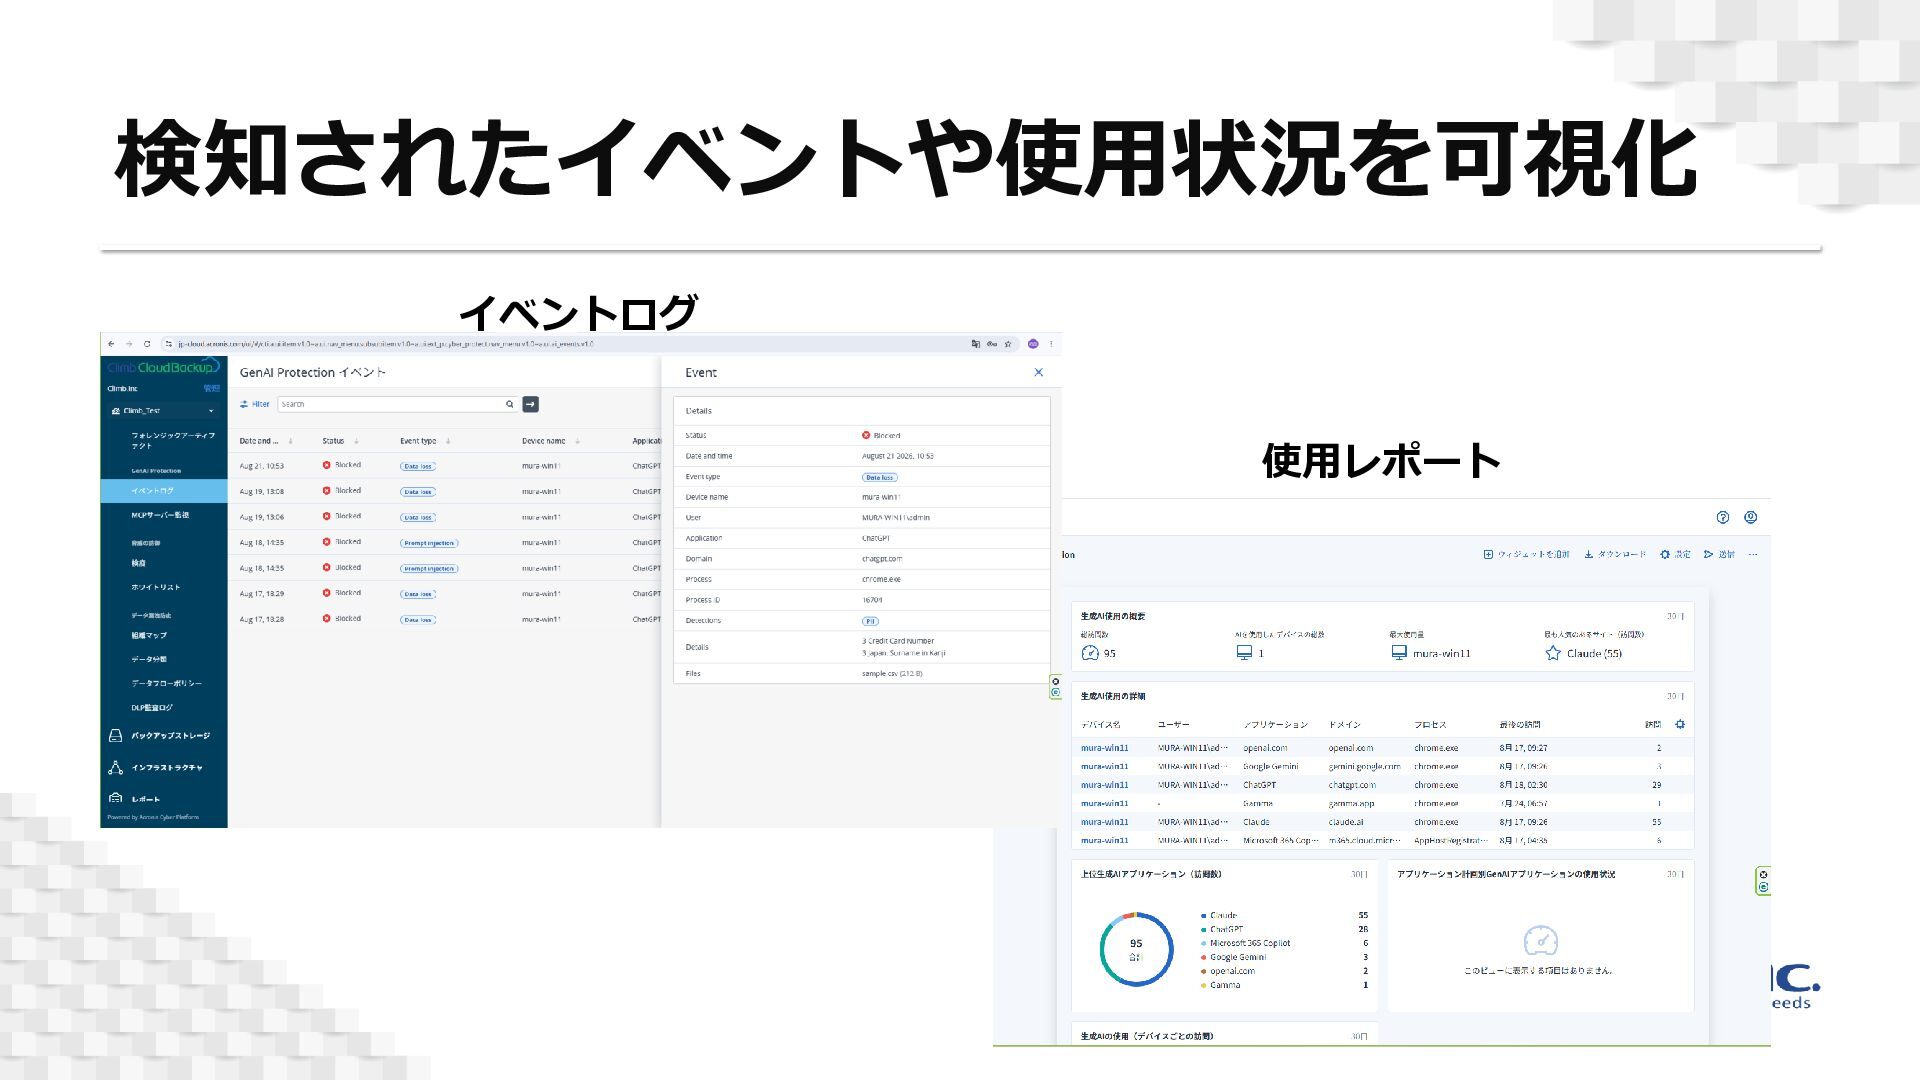Viewport: 1920px width, 1080px height.
Task: Click the dark arrow button beside search
Action: (531, 404)
